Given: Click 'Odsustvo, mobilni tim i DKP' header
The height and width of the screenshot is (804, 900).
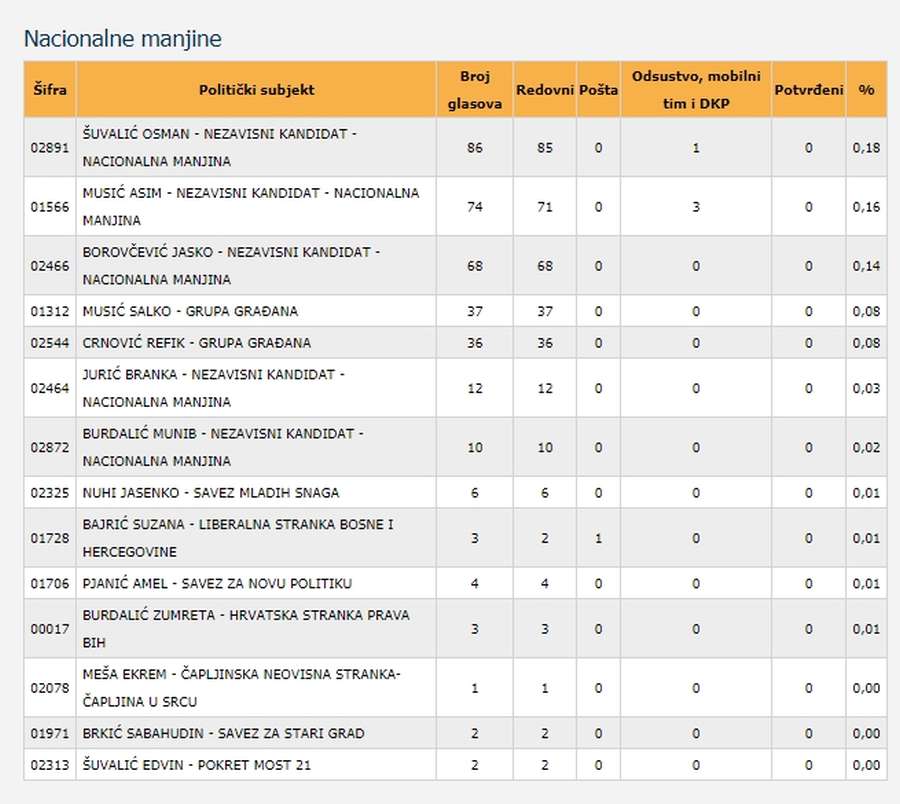Looking at the screenshot, I should 695,90.
